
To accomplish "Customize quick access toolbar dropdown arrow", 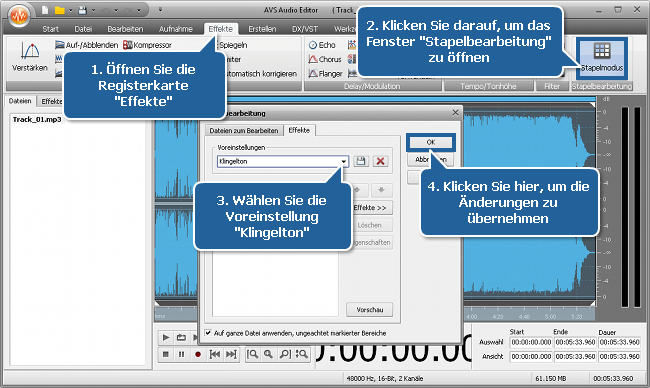I will click(160, 10).
